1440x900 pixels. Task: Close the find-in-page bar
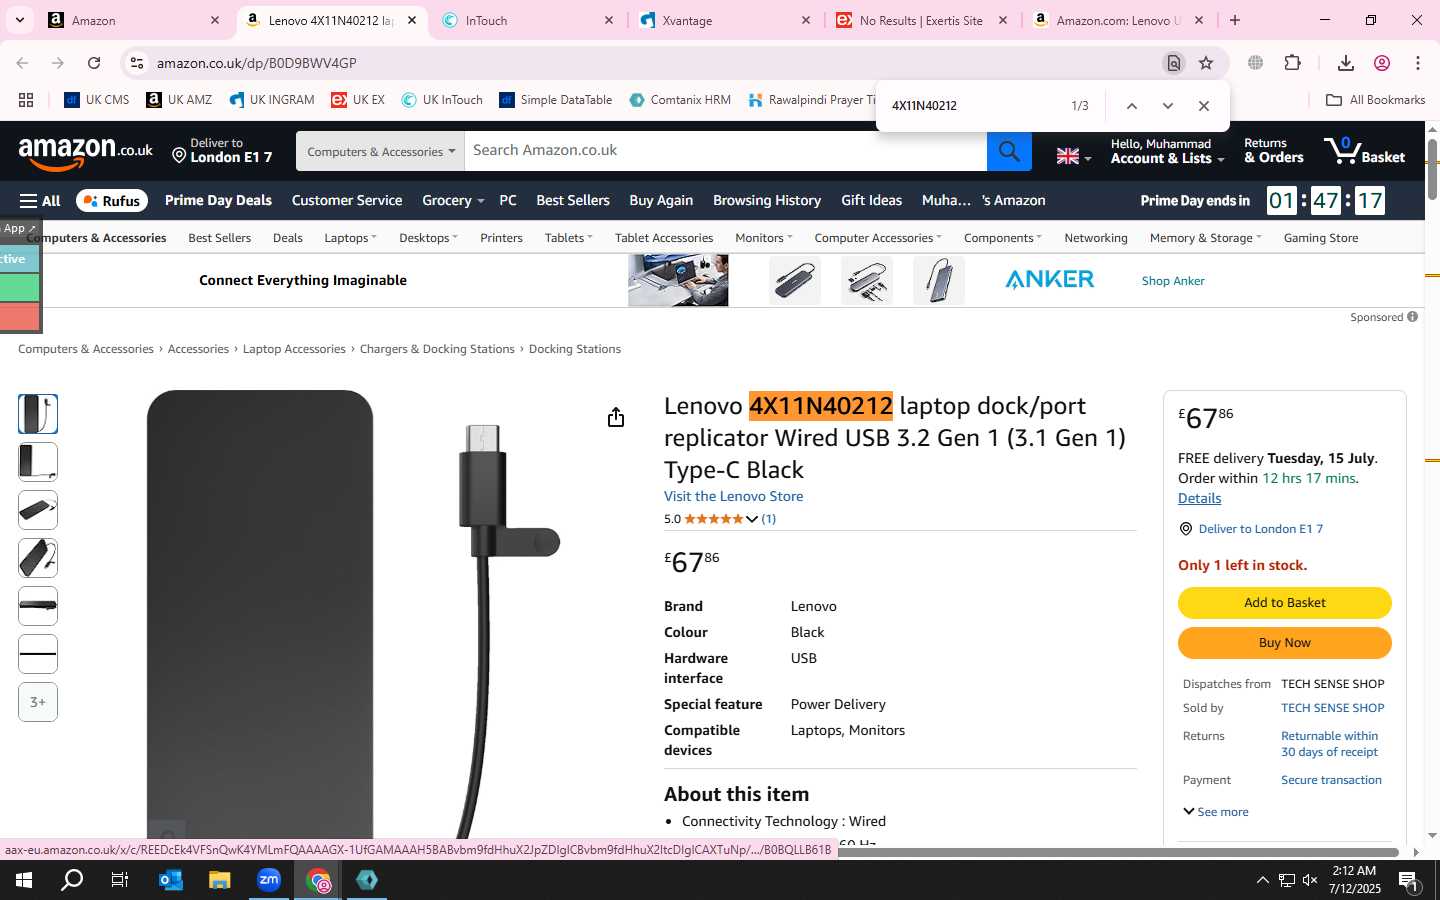[x=1204, y=106]
